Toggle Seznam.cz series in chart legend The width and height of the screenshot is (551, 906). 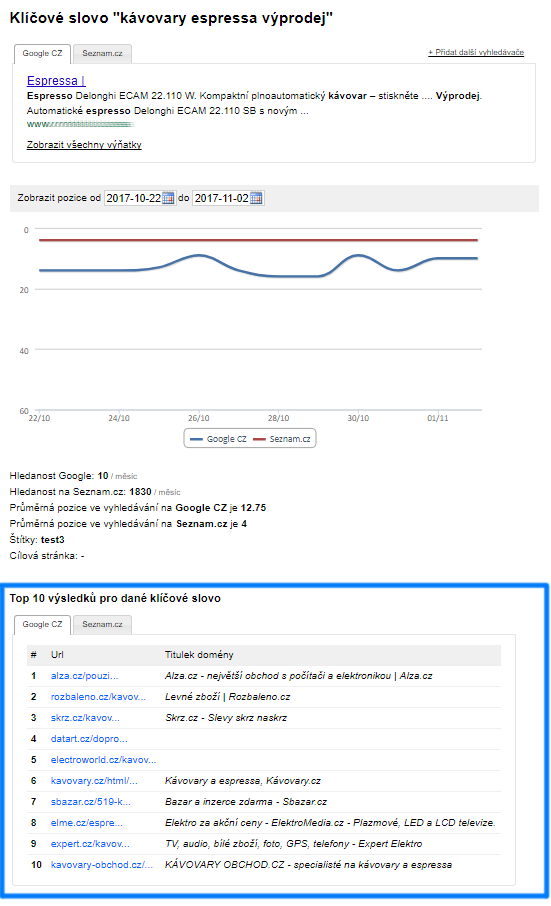(282, 439)
